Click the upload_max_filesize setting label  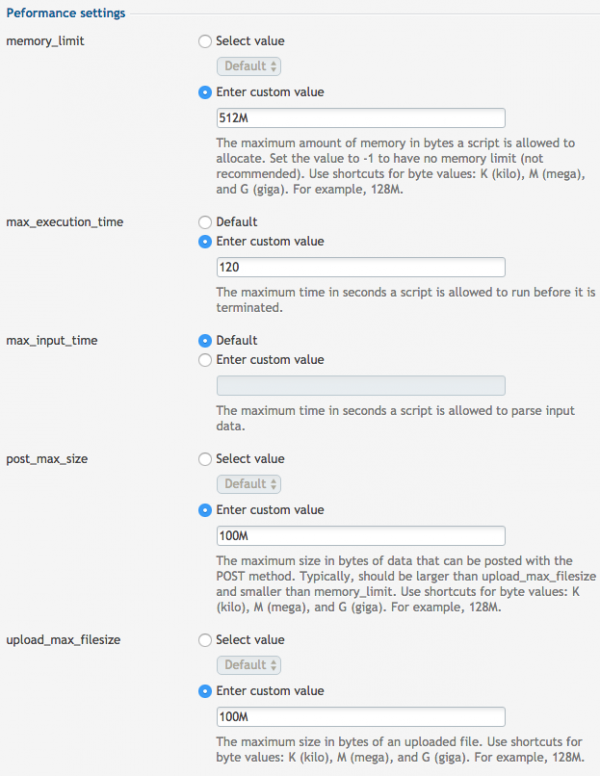click(x=63, y=640)
